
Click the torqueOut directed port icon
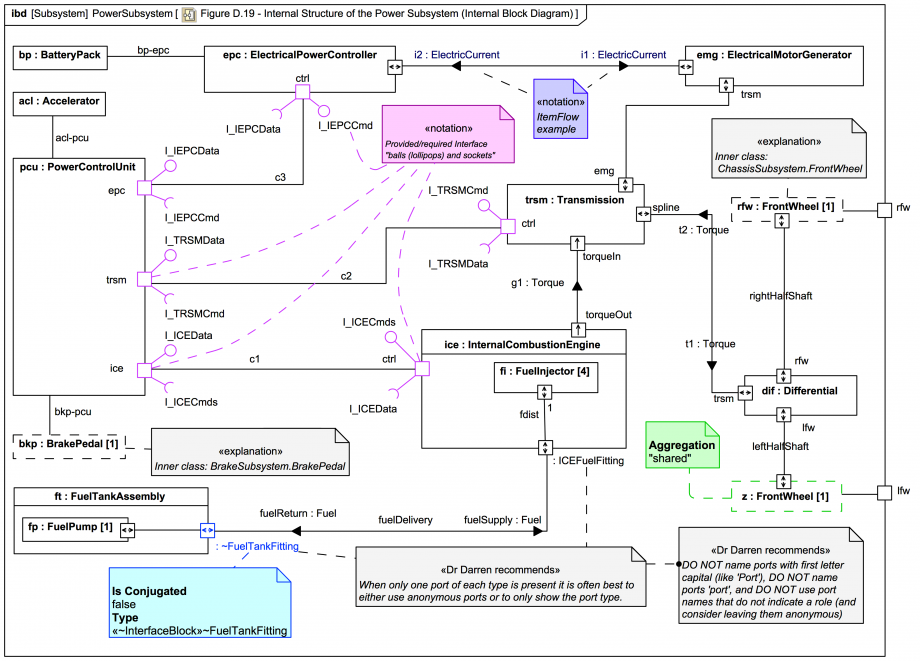click(578, 330)
